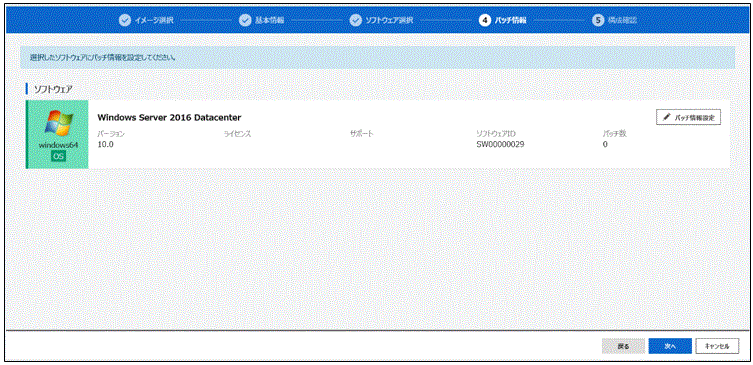Screen dimensions: 753x365
Task: Click the checkmark icon beside ソフトウェア選択
Action: point(355,20)
